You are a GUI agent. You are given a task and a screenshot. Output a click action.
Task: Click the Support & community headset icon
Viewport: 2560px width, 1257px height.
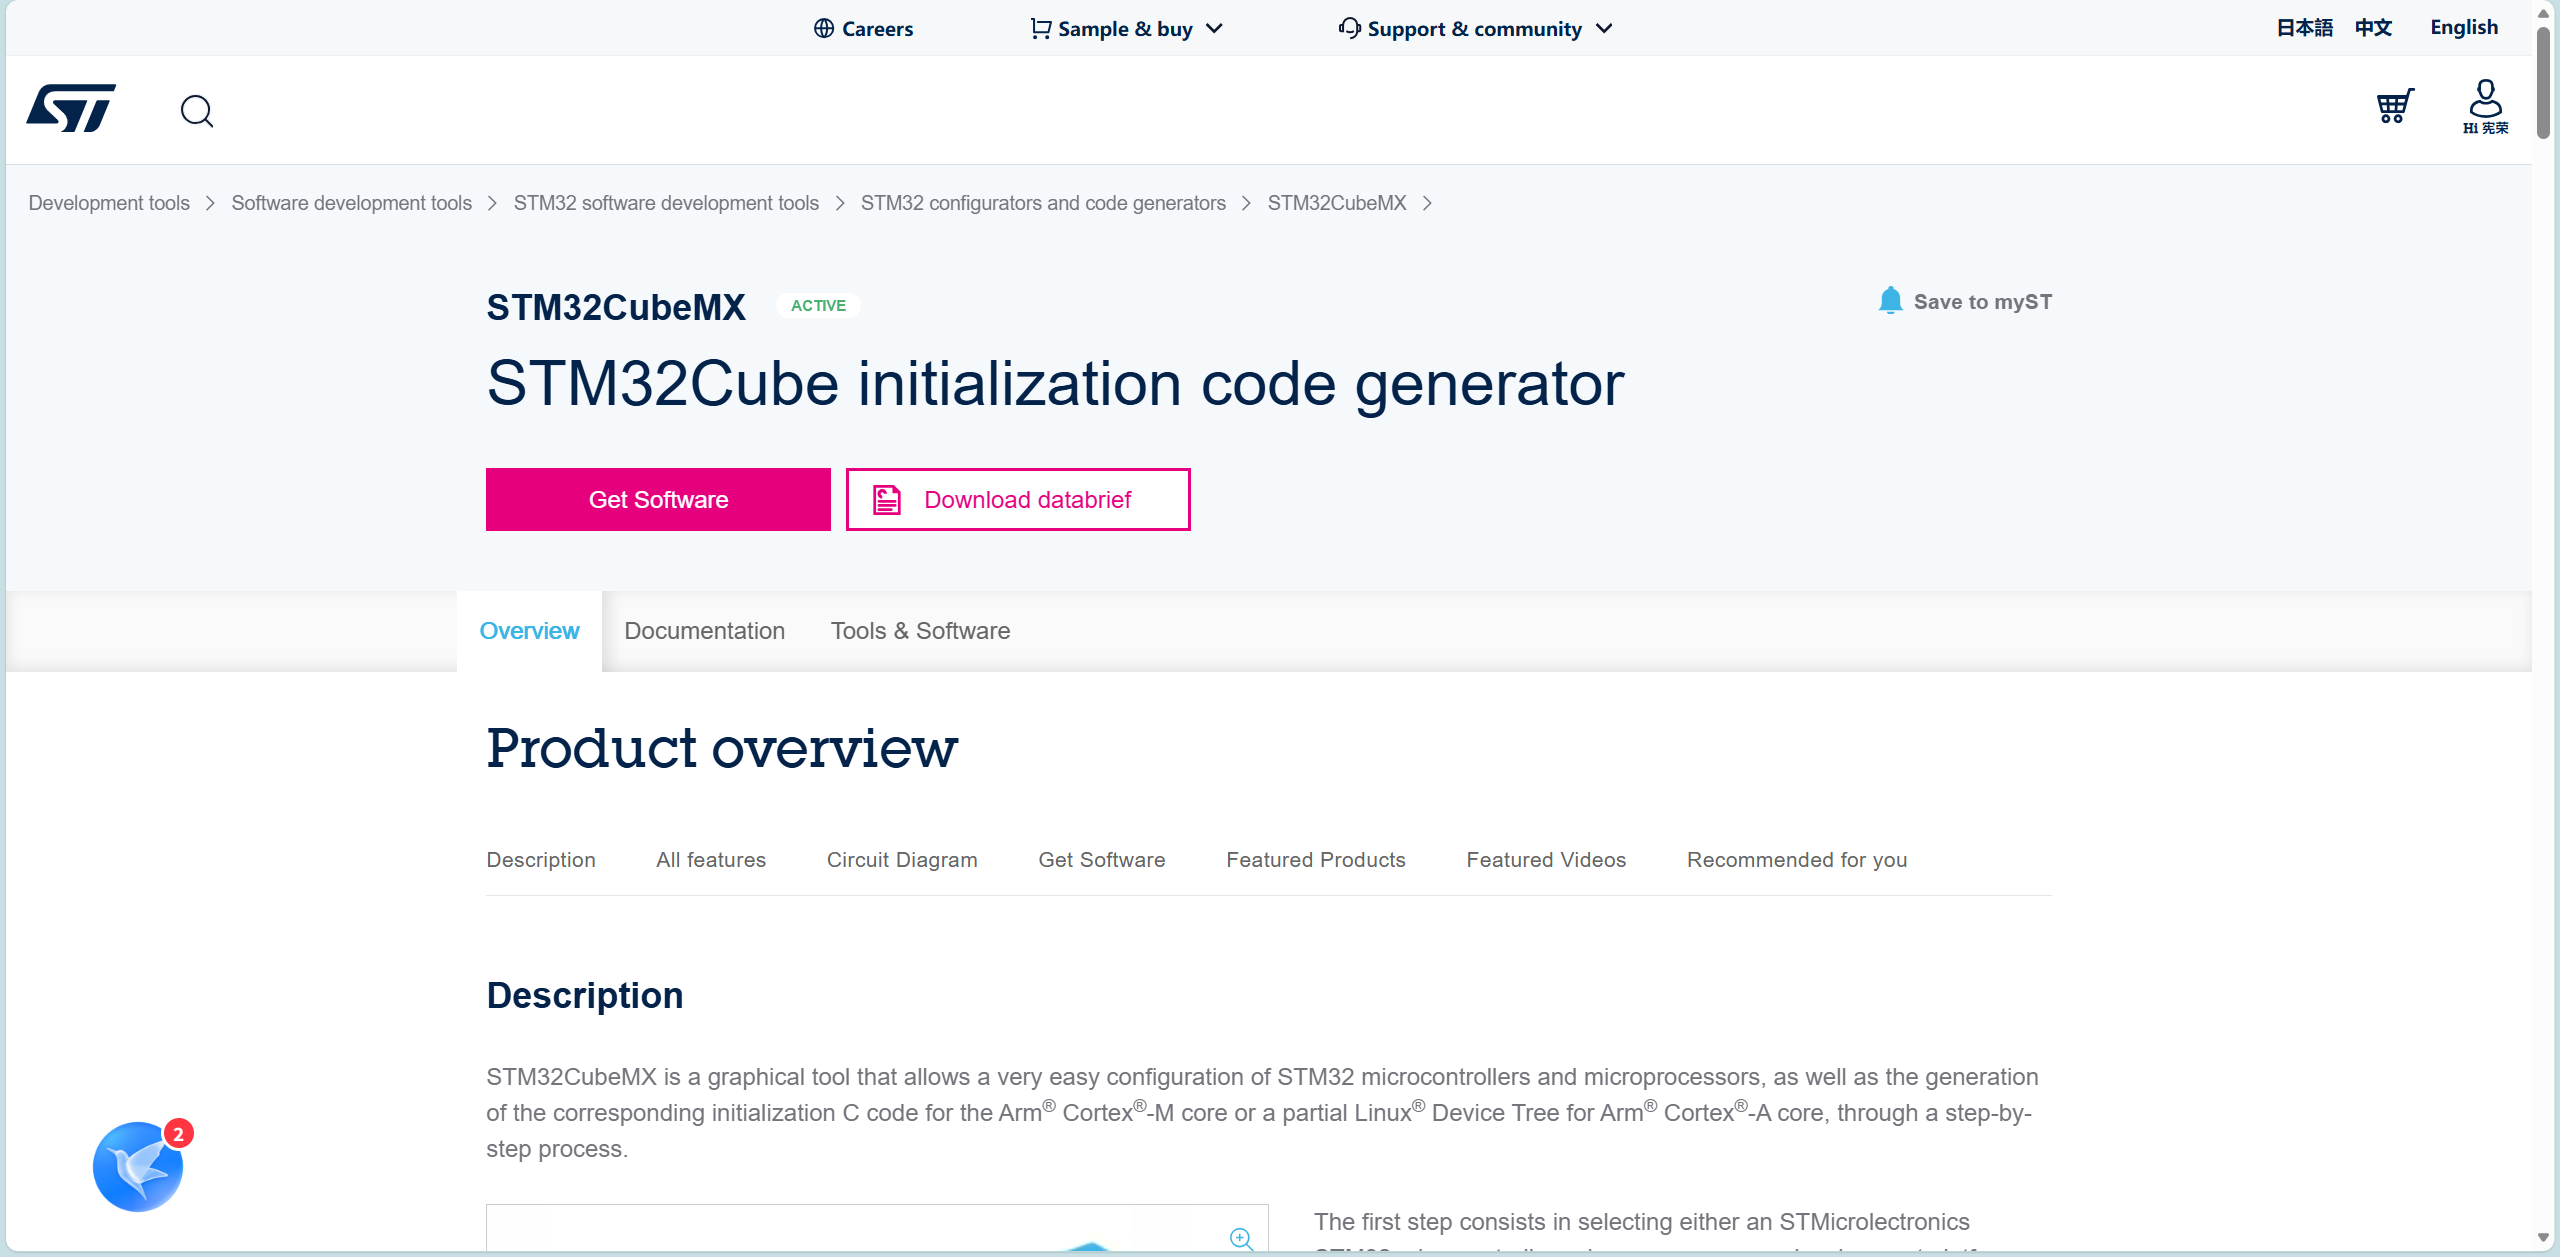click(1350, 28)
